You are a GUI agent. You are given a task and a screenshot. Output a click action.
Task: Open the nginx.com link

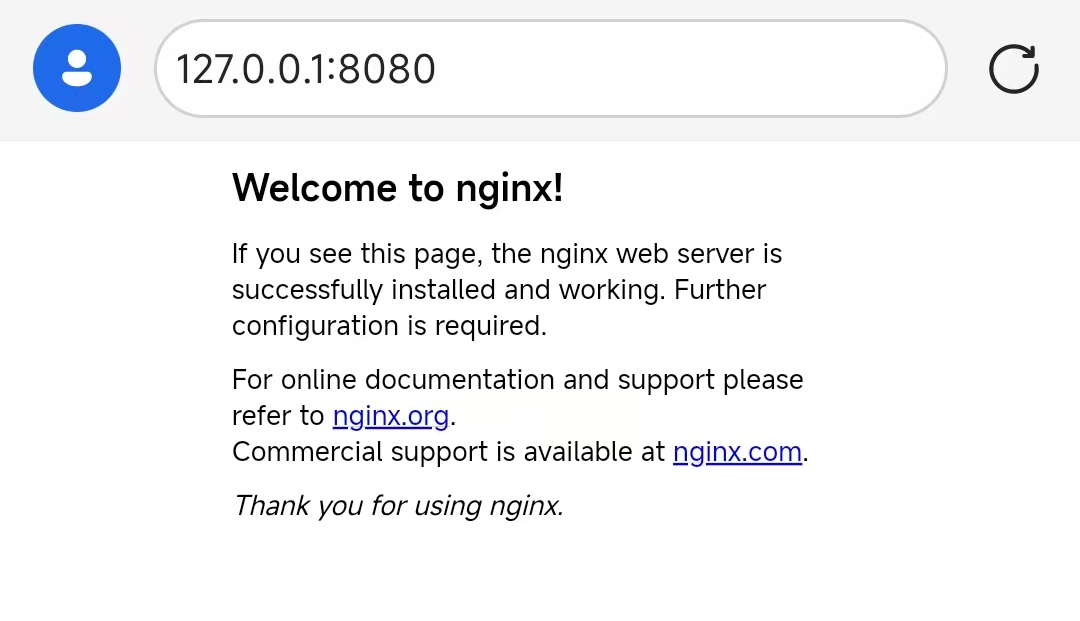tap(737, 452)
